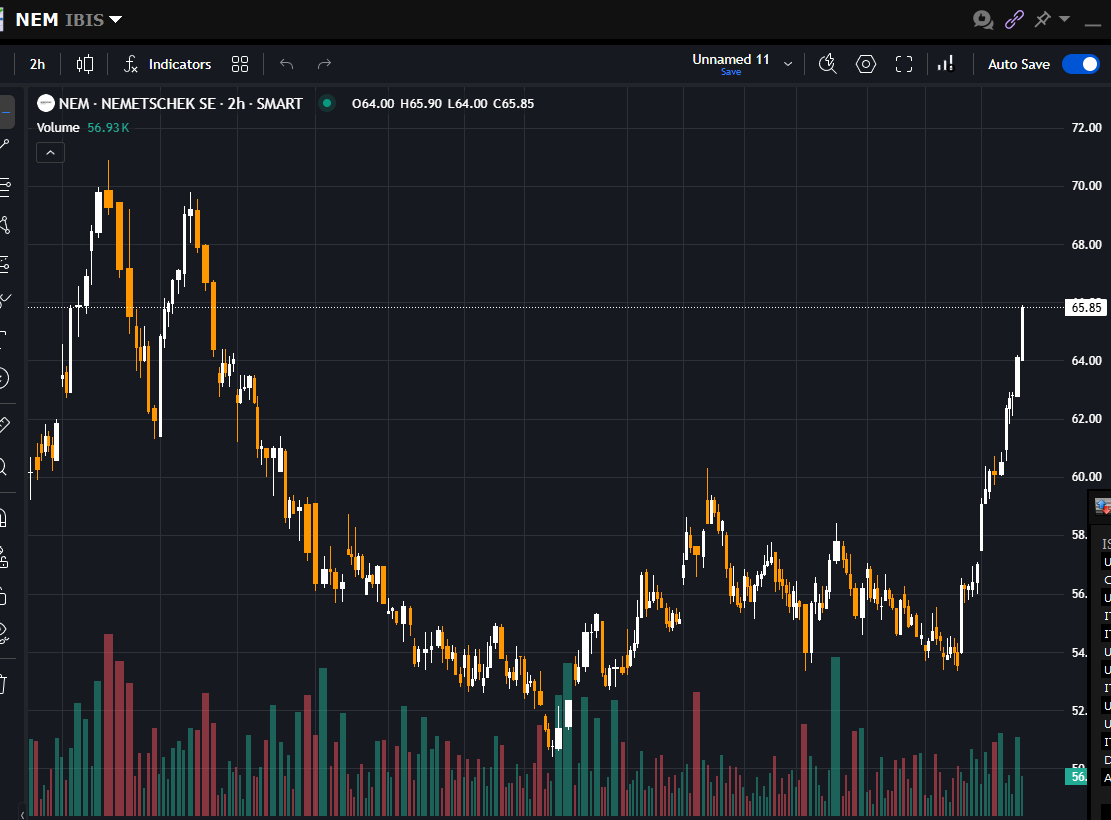Click the emoji icon tool in sidebar

coord(4,378)
